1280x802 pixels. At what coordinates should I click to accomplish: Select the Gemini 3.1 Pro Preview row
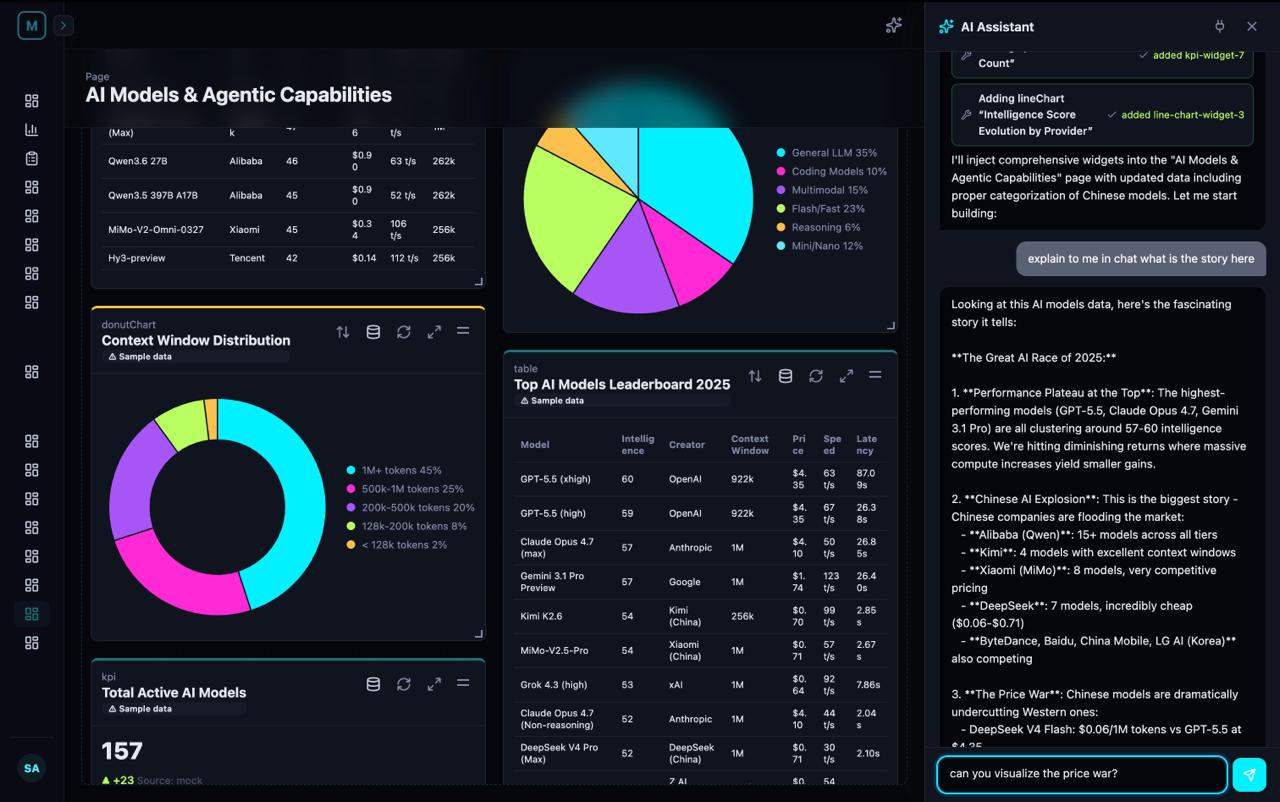click(700, 582)
